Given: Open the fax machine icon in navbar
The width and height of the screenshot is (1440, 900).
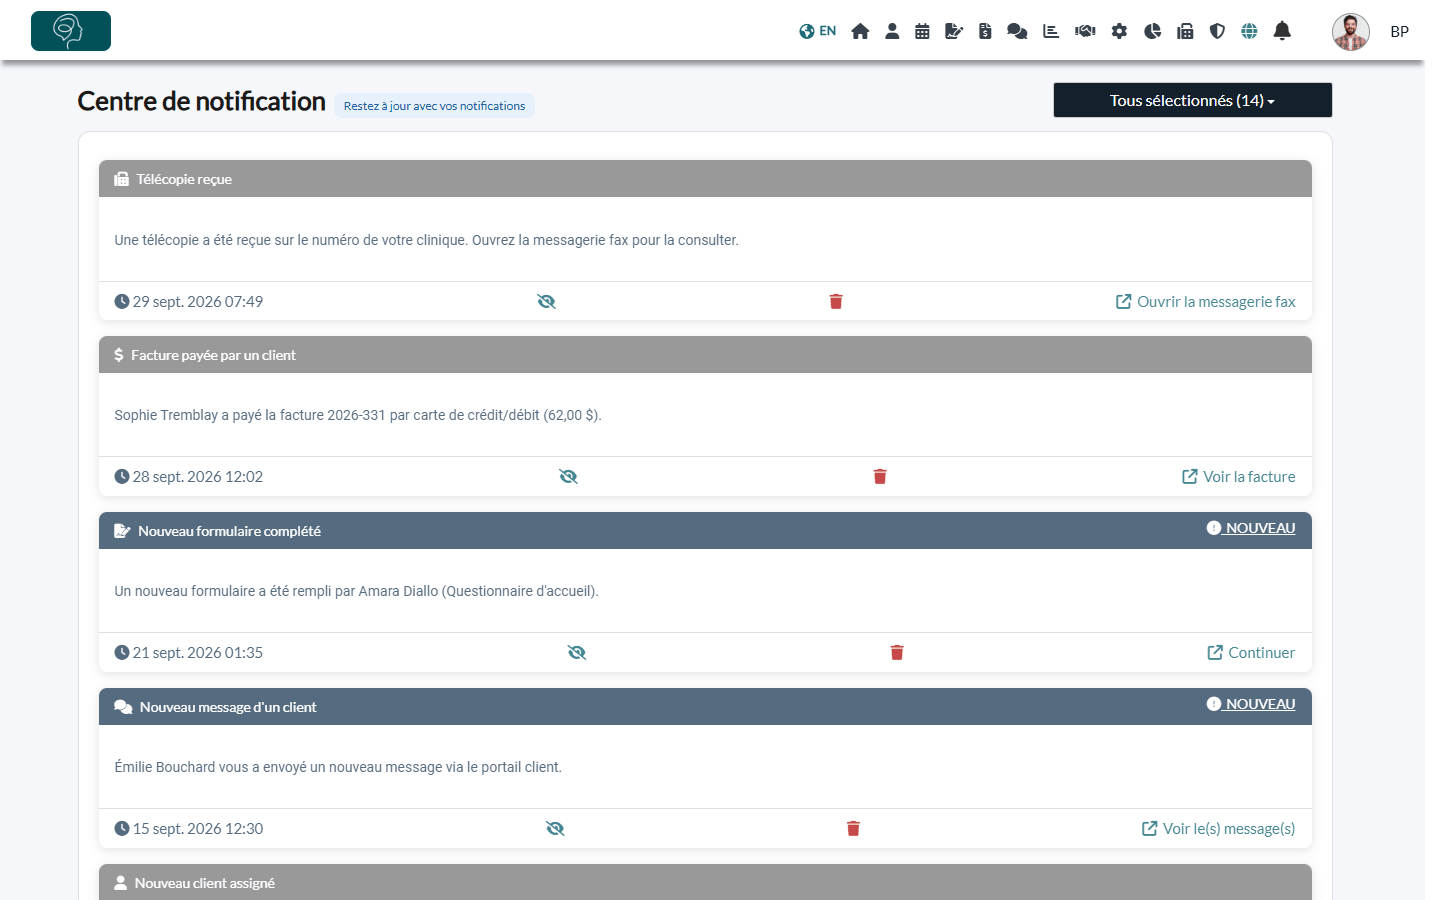Looking at the screenshot, I should tap(1185, 31).
